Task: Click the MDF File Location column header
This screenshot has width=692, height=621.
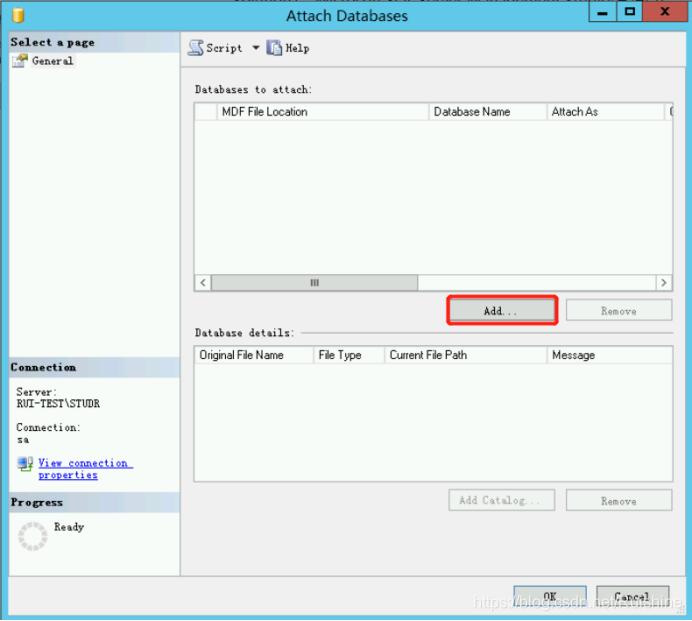Action: (322, 112)
